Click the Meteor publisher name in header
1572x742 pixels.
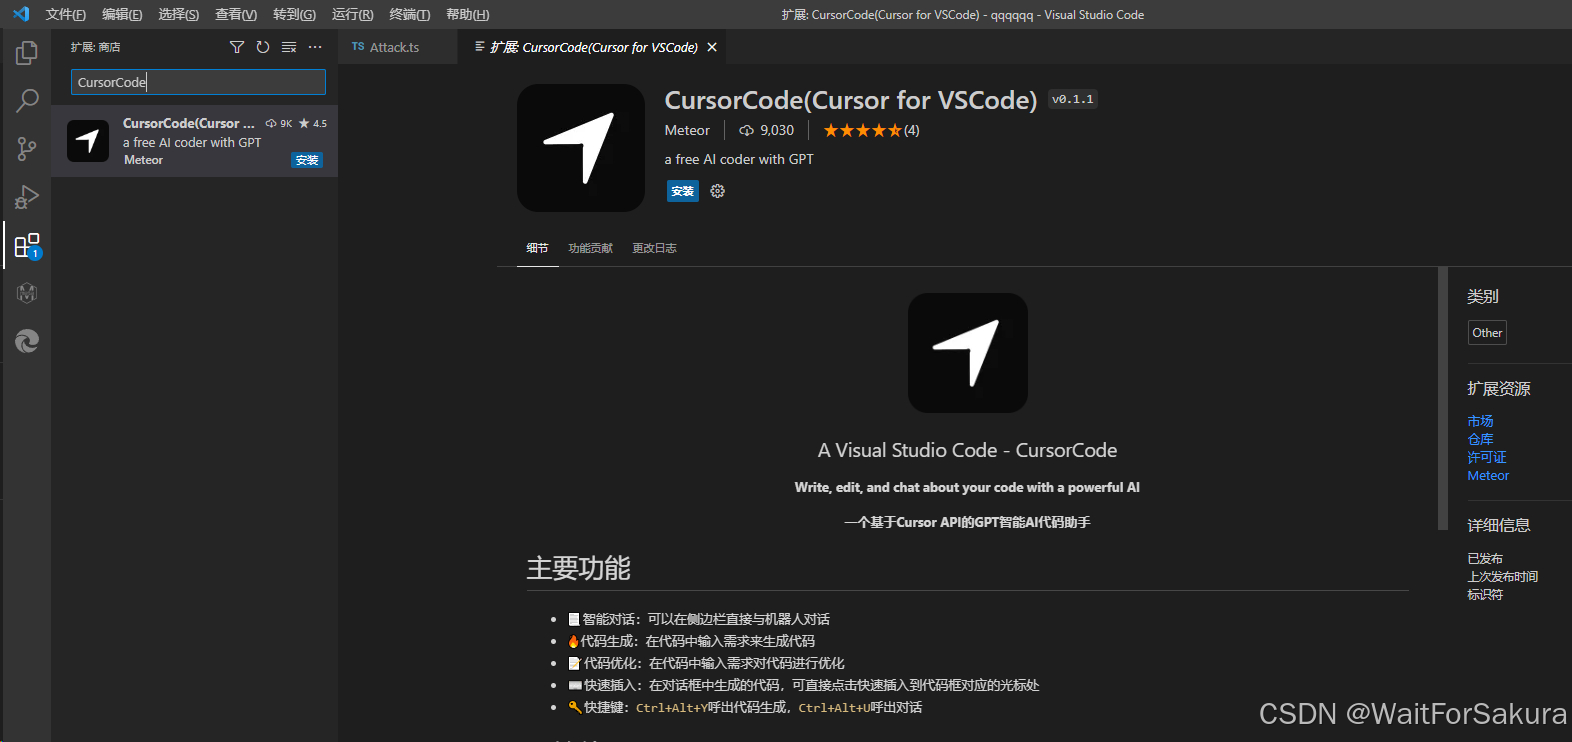687,131
